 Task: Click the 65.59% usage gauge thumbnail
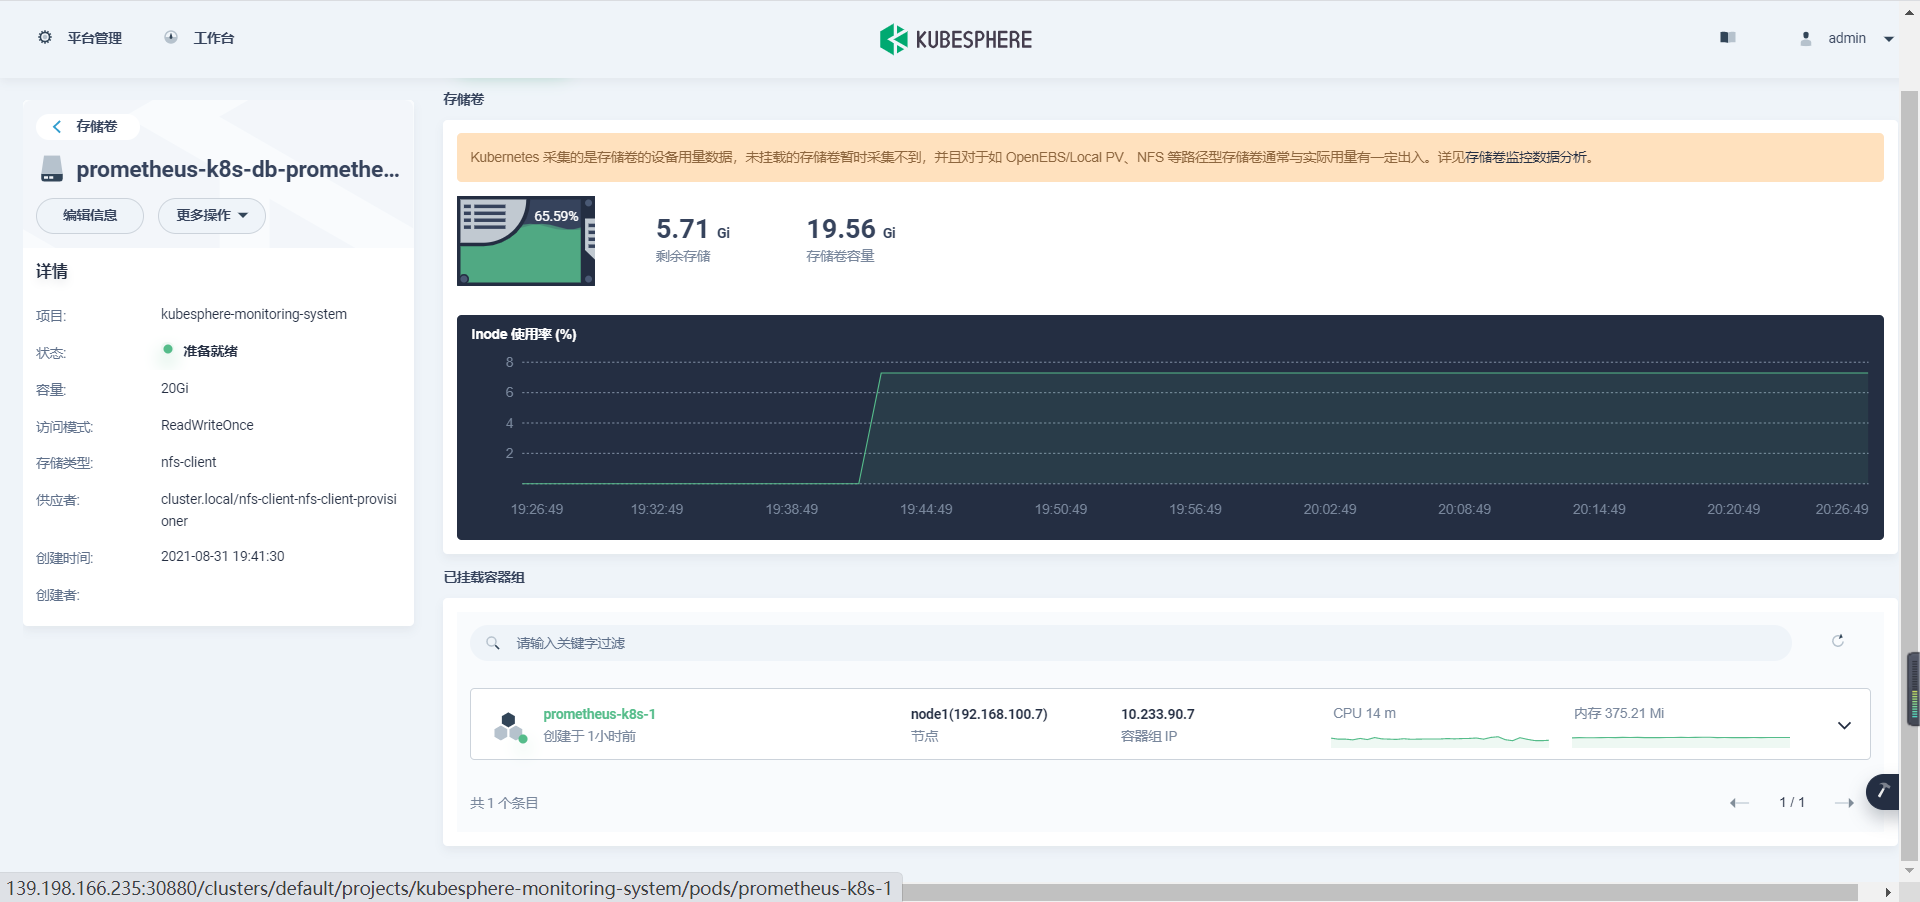click(525, 241)
